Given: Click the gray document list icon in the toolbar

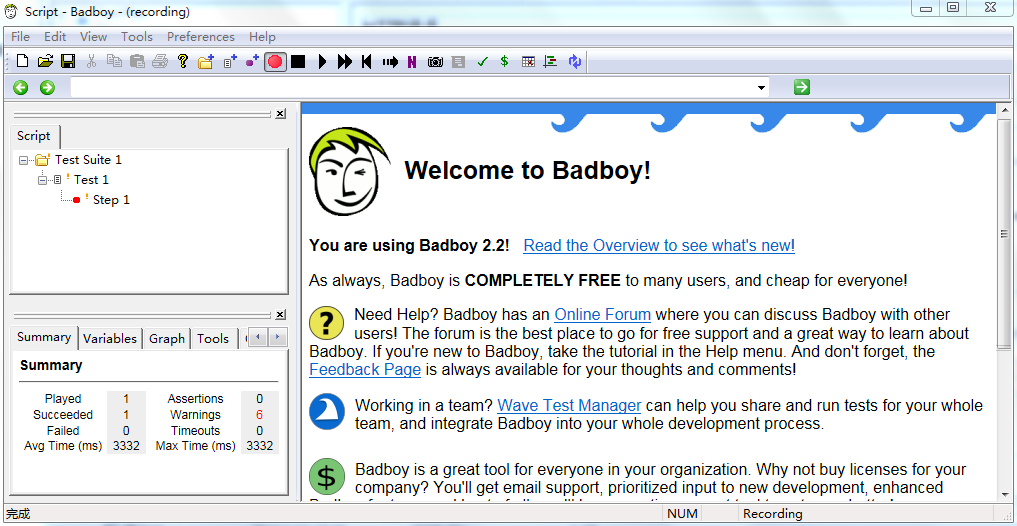Looking at the screenshot, I should [459, 62].
